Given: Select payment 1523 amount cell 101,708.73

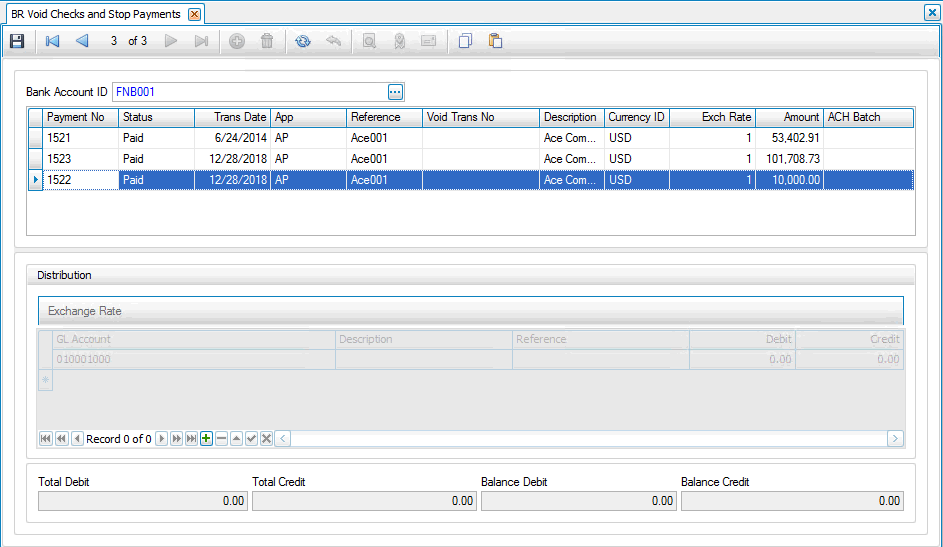Looking at the screenshot, I should tap(788, 159).
